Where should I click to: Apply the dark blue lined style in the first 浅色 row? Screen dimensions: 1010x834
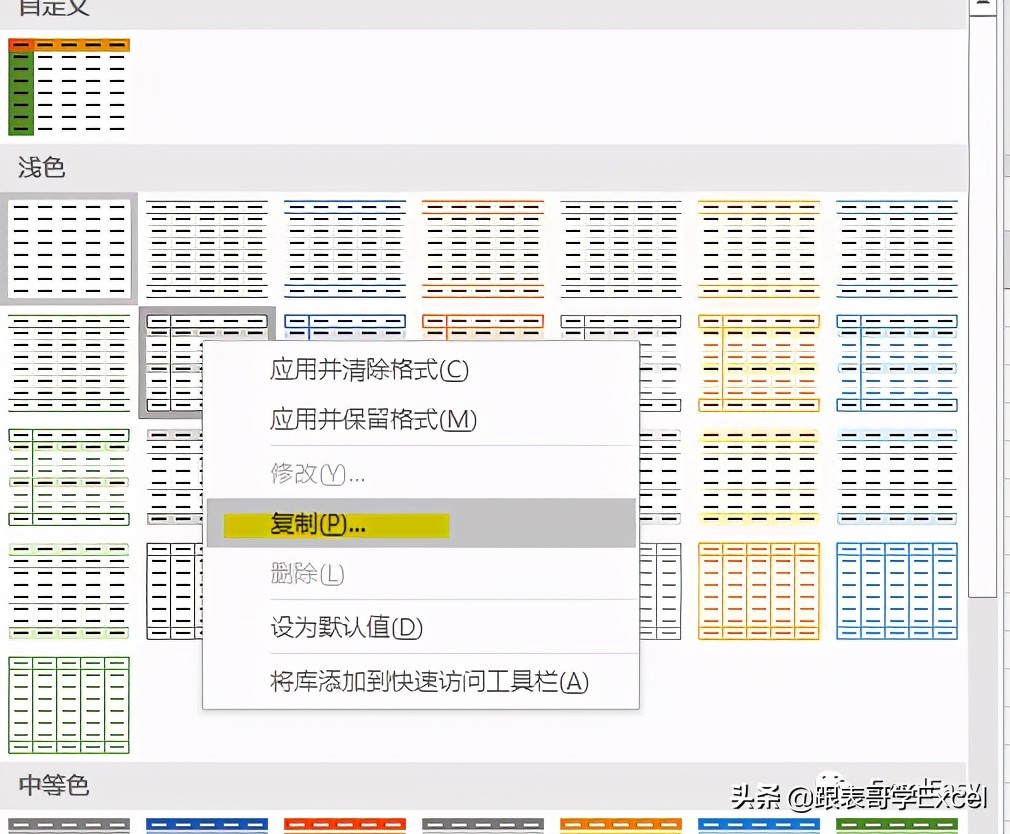click(x=345, y=249)
